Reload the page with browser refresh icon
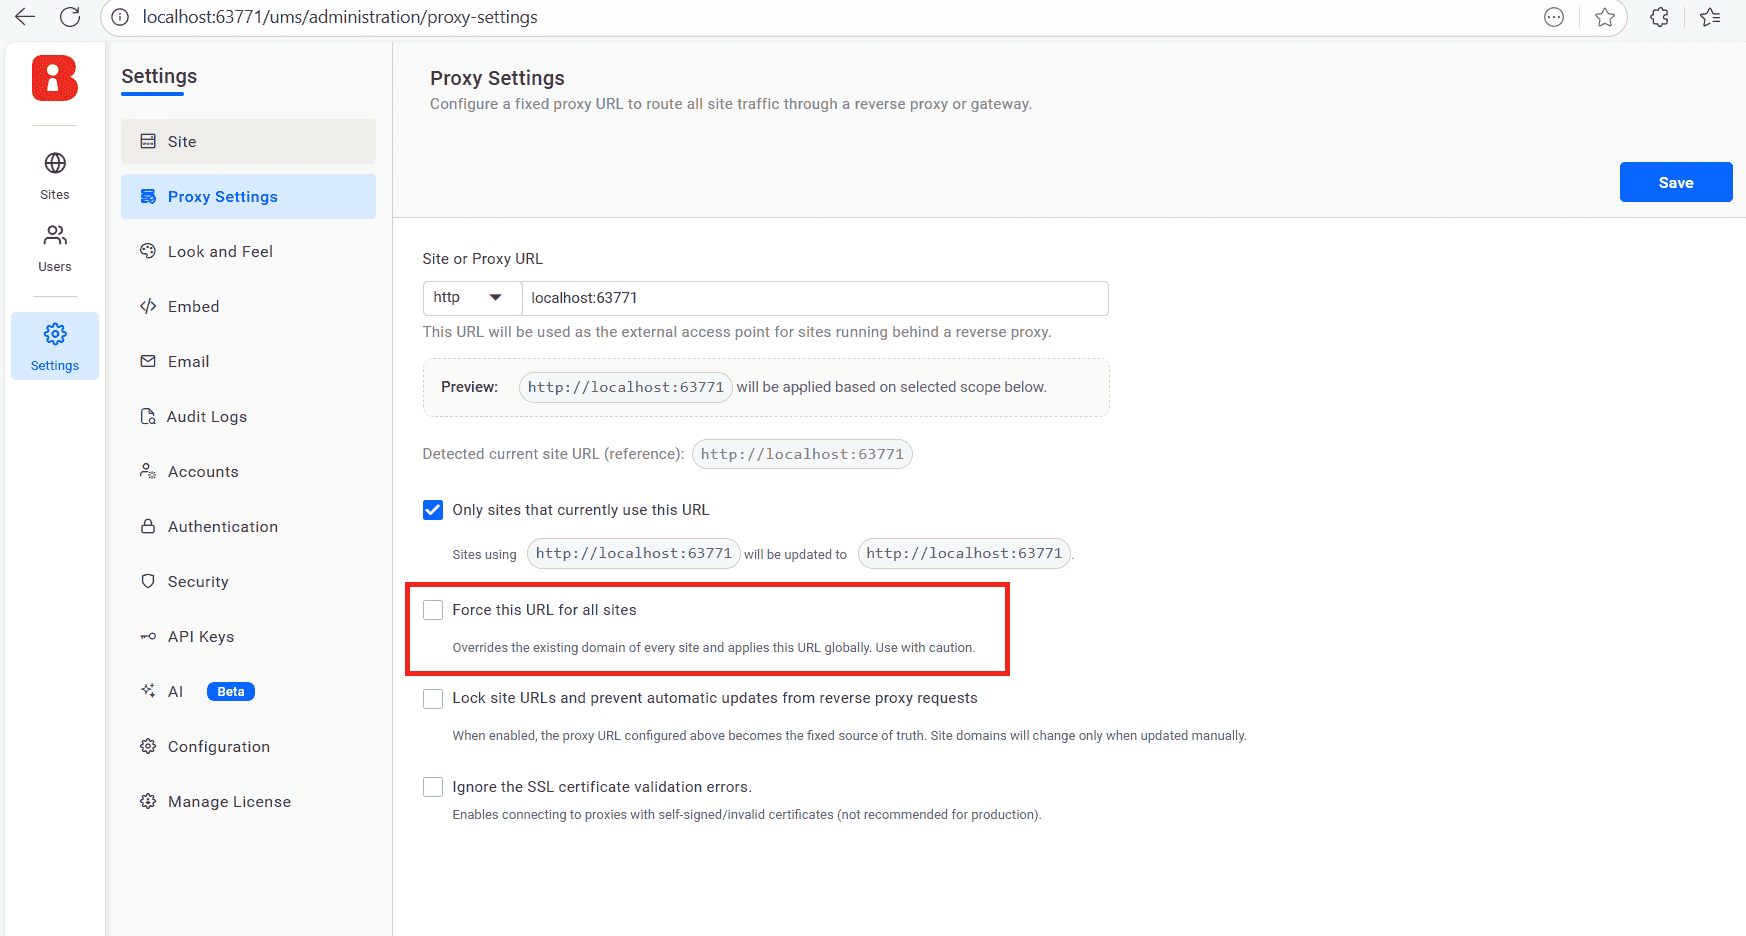The height and width of the screenshot is (936, 1746). click(70, 17)
